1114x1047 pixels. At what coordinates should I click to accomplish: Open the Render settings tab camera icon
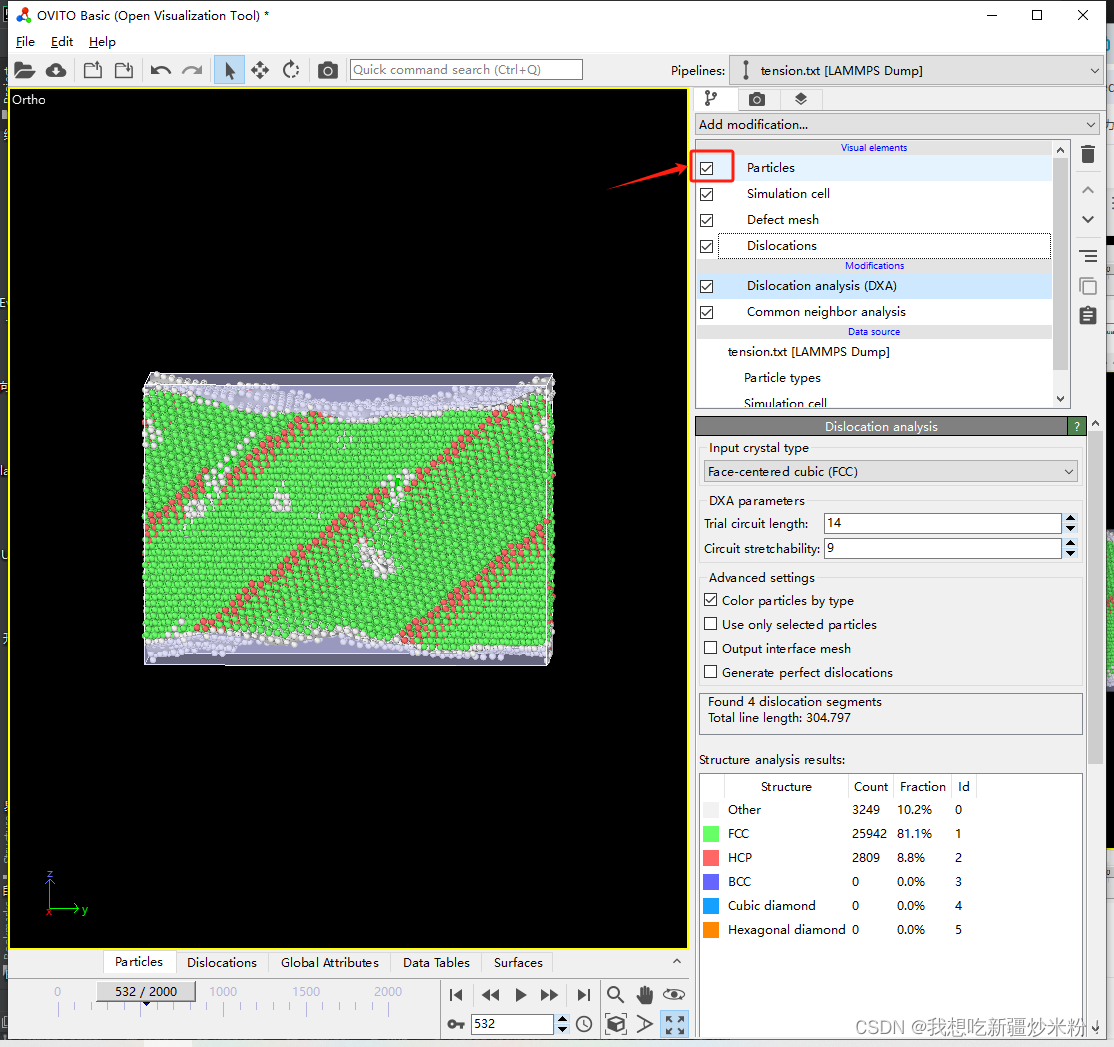tap(757, 99)
